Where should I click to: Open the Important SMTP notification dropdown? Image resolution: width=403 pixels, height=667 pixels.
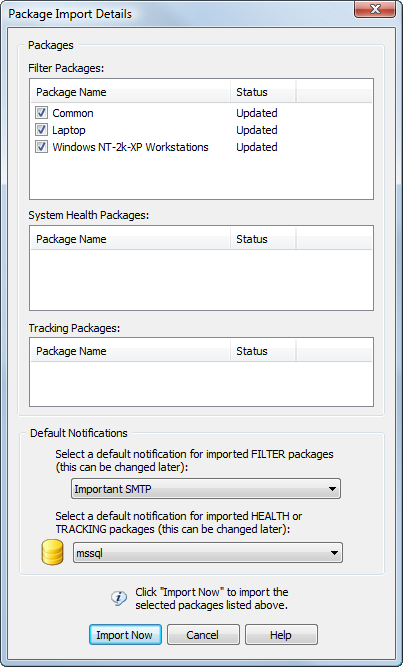(206, 489)
